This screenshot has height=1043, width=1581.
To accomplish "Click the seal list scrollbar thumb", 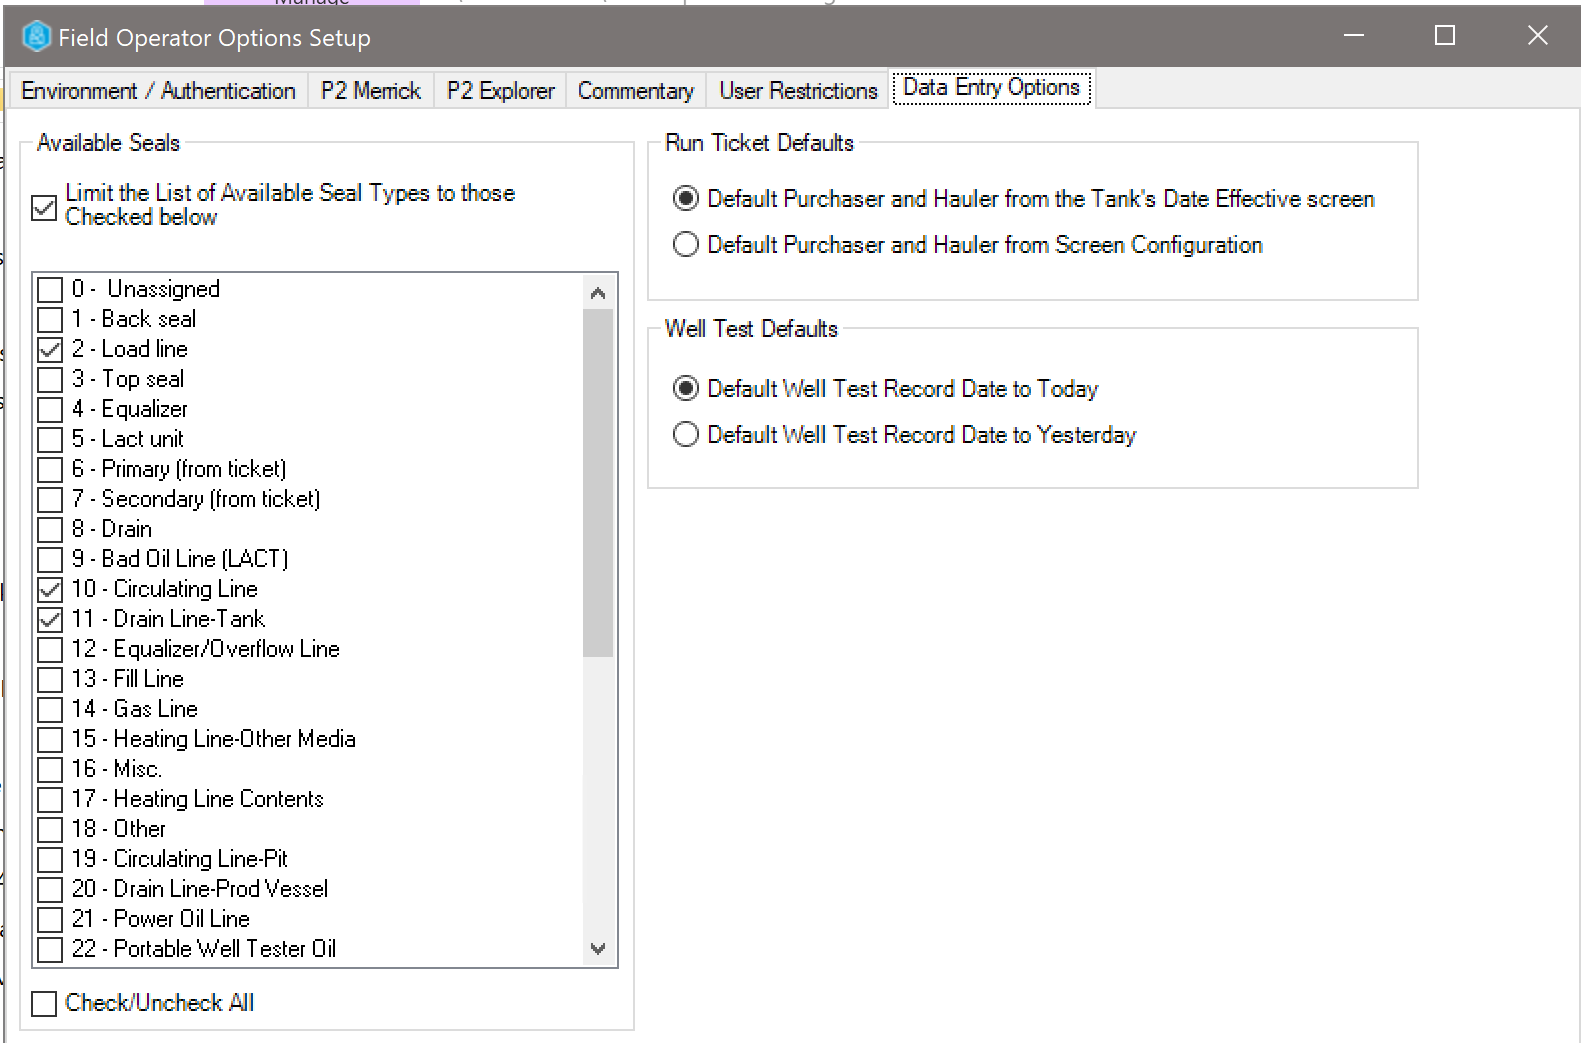I will point(598,482).
